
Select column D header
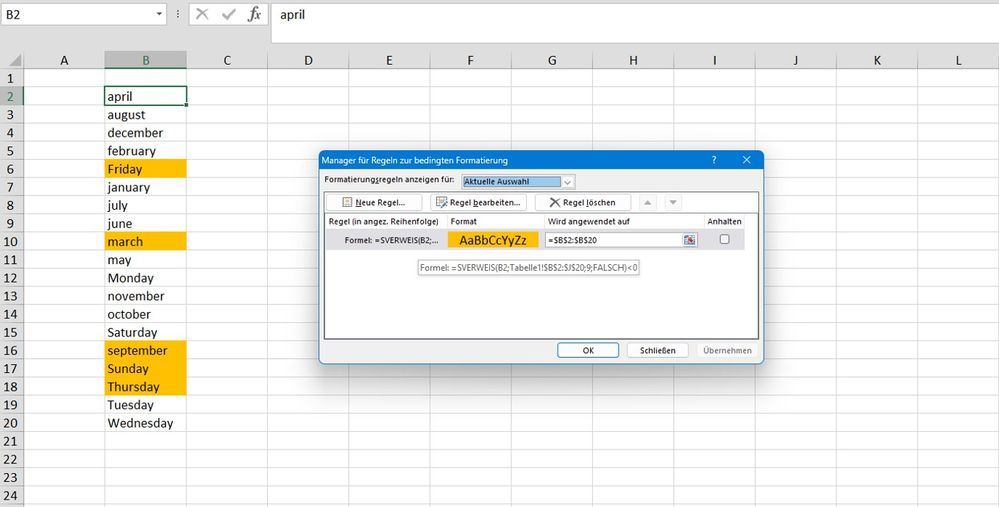click(x=308, y=61)
